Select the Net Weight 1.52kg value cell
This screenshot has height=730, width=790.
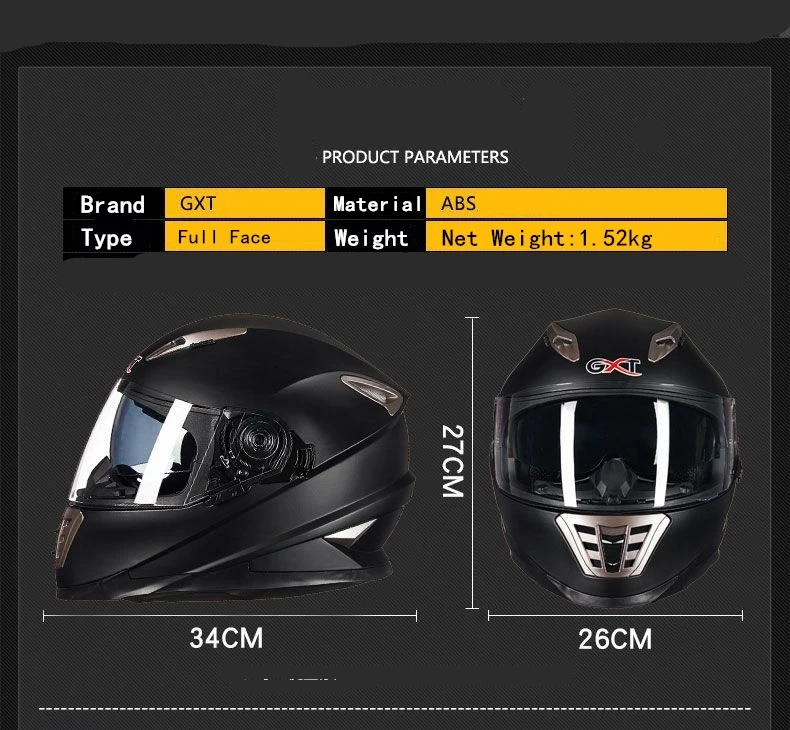click(x=576, y=236)
